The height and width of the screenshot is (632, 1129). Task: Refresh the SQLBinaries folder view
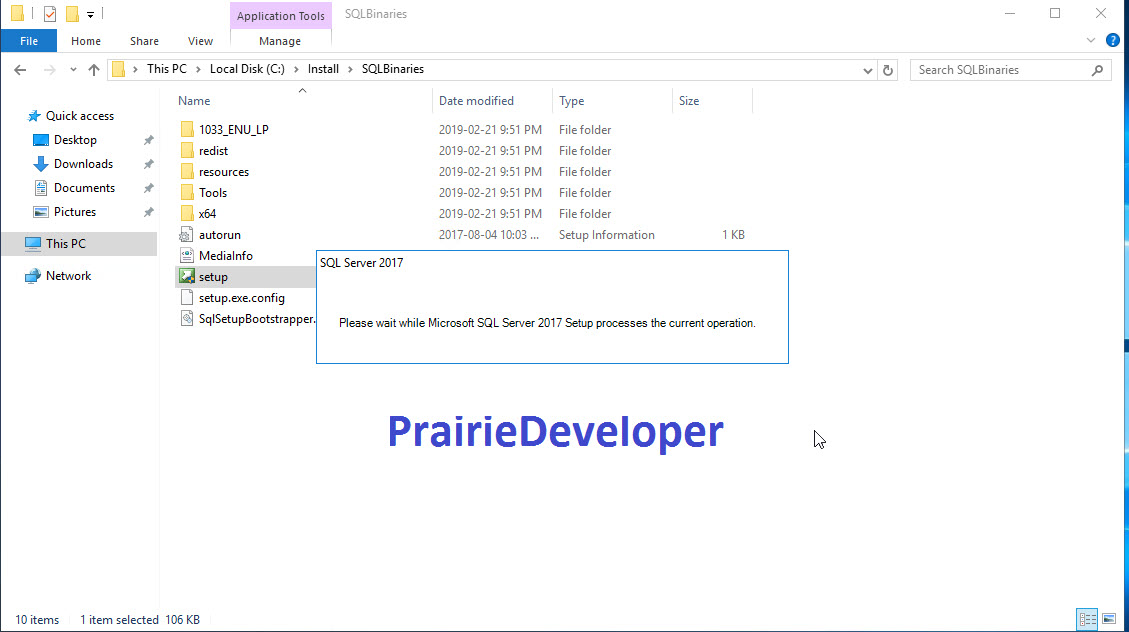pos(888,71)
